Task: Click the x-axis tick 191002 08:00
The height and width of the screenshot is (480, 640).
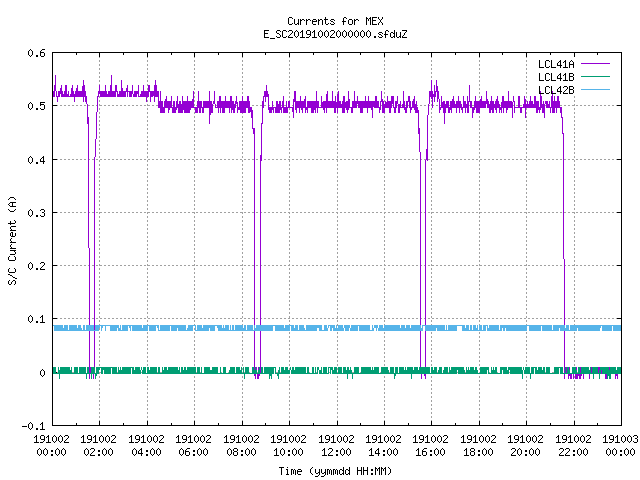Action: click(x=241, y=445)
